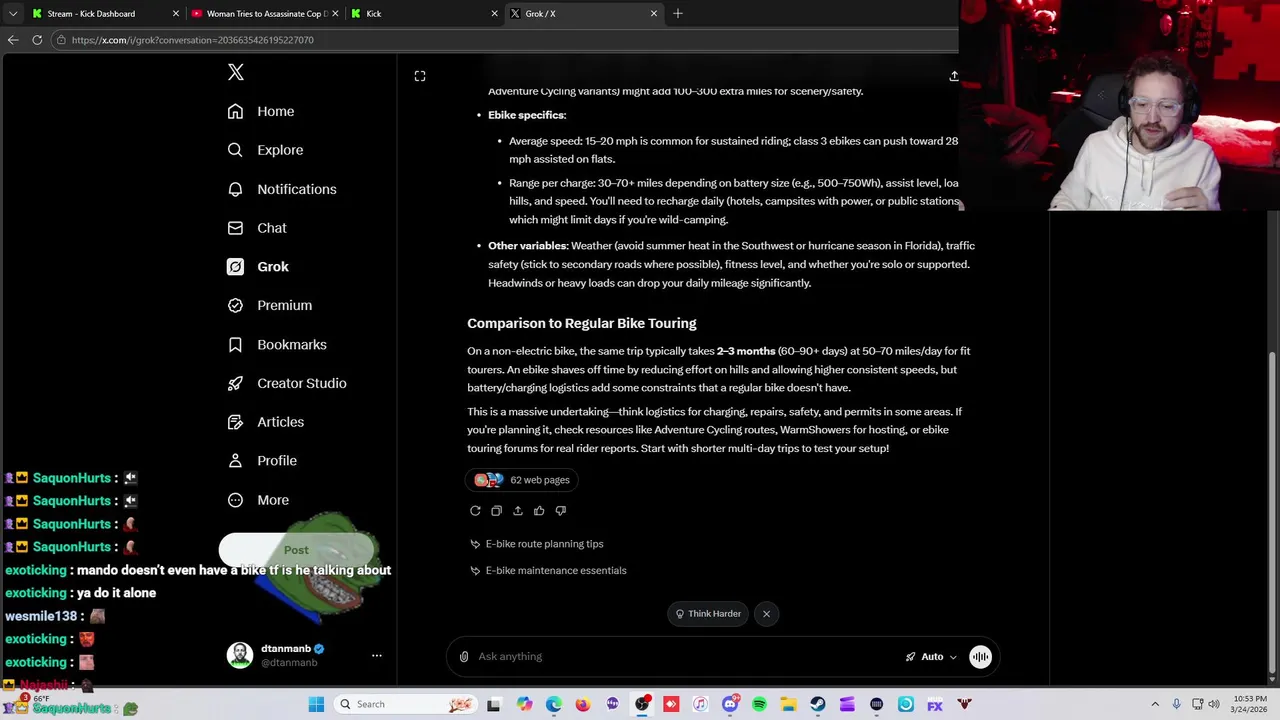Open the Windows Start menu
This screenshot has height=720, width=1280.
click(316, 704)
